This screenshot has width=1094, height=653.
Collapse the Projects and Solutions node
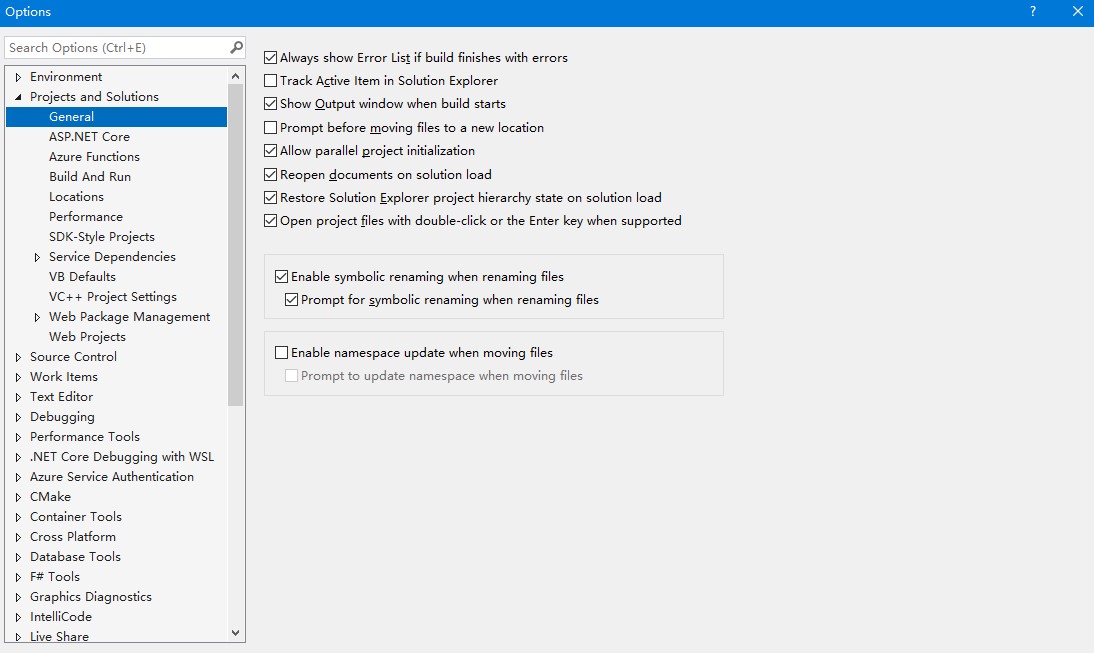[x=18, y=97]
